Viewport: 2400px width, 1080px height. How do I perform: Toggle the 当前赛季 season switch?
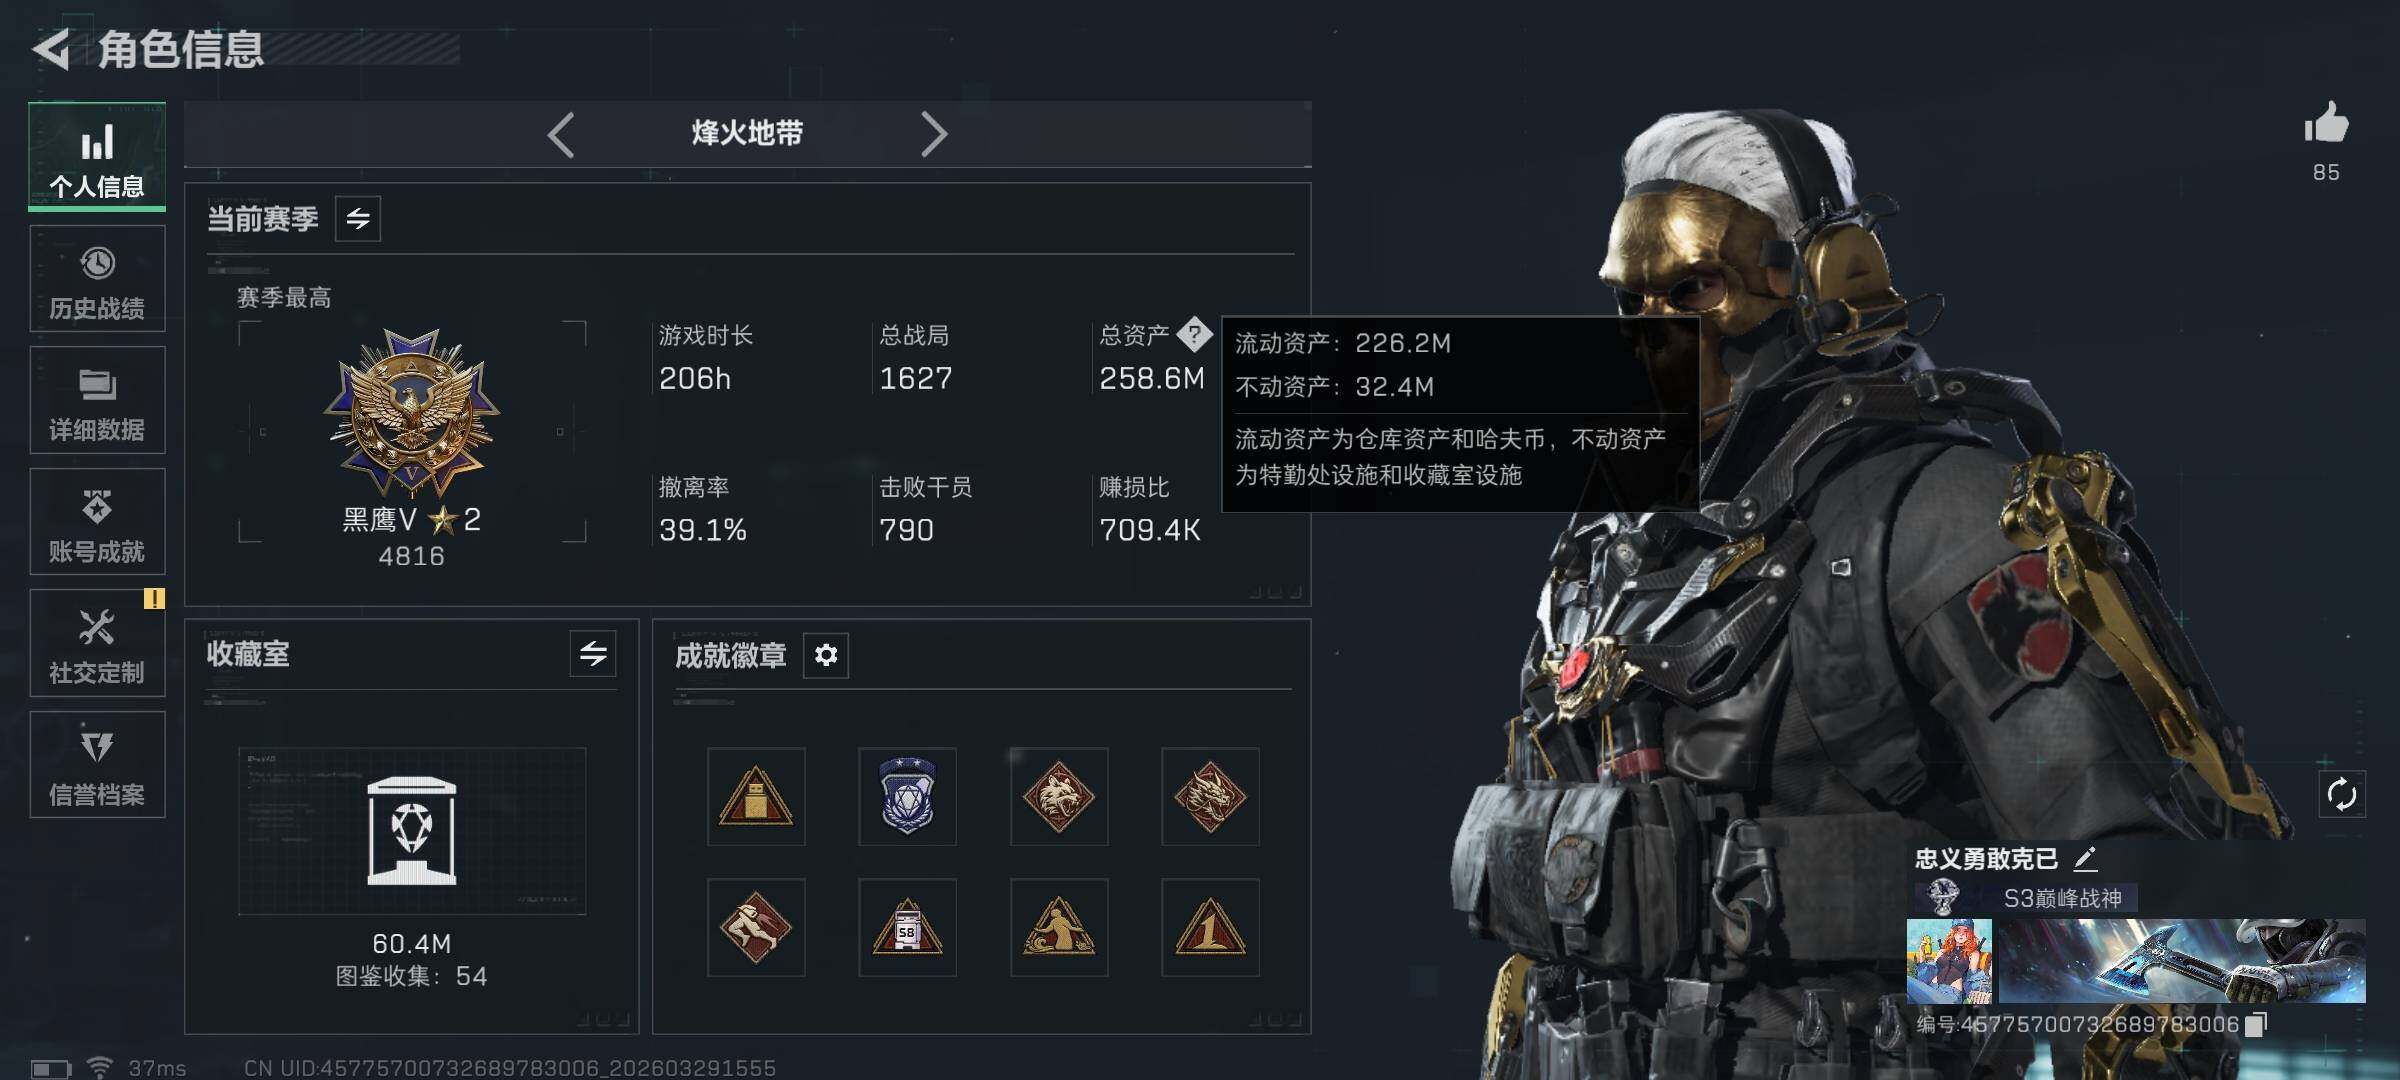(x=358, y=218)
